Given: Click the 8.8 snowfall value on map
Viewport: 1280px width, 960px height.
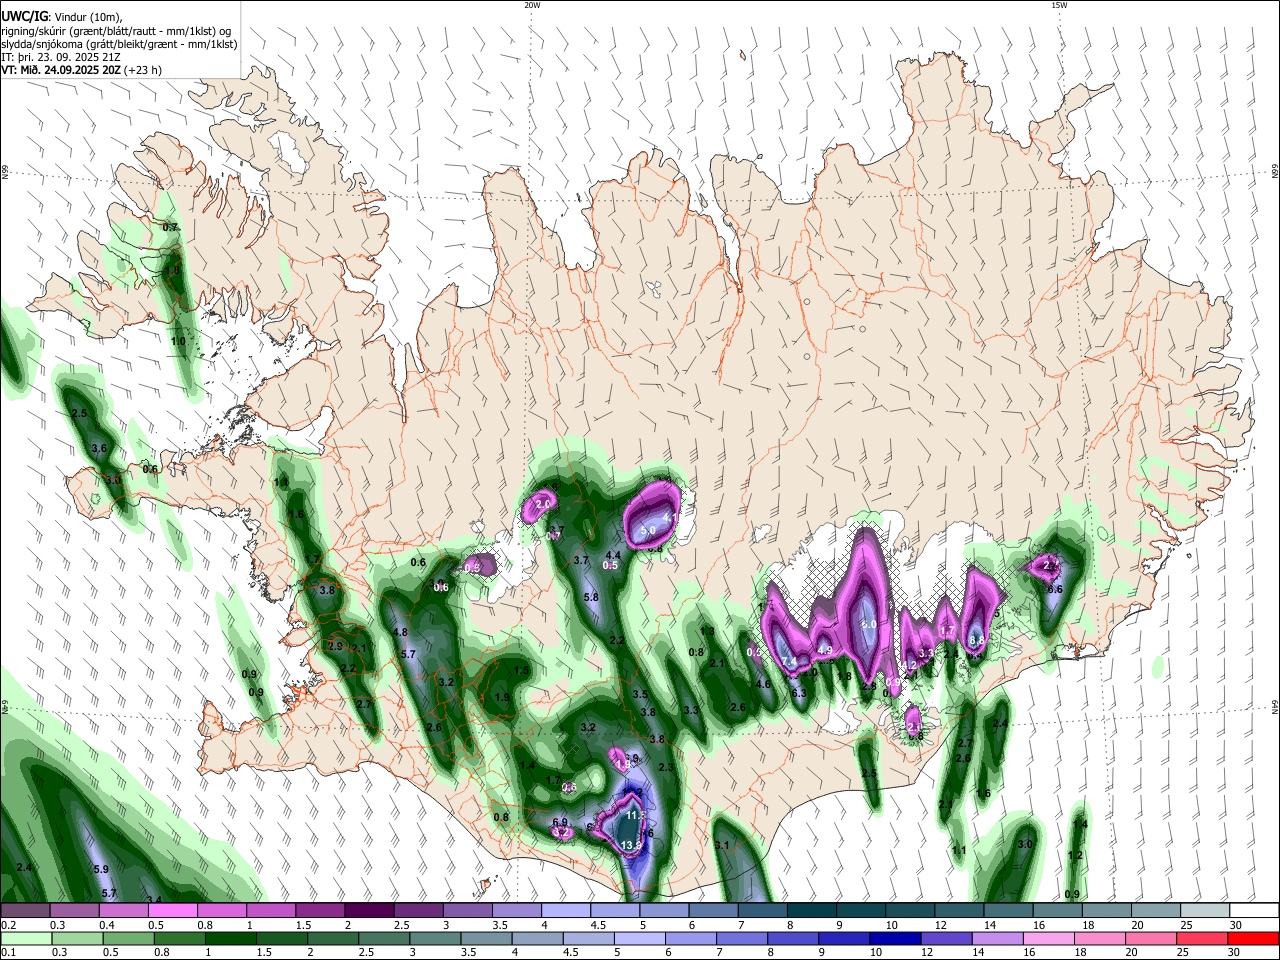Looking at the screenshot, I should click(978, 640).
